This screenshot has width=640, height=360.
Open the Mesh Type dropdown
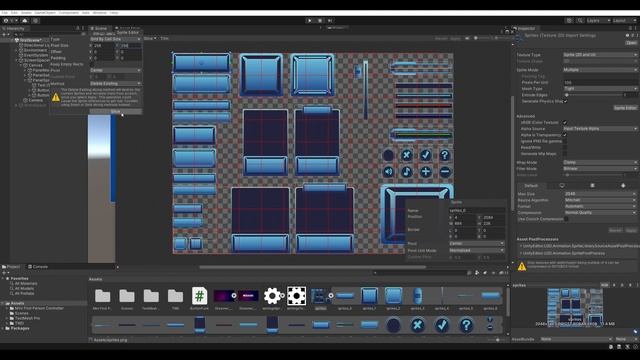(x=600, y=89)
